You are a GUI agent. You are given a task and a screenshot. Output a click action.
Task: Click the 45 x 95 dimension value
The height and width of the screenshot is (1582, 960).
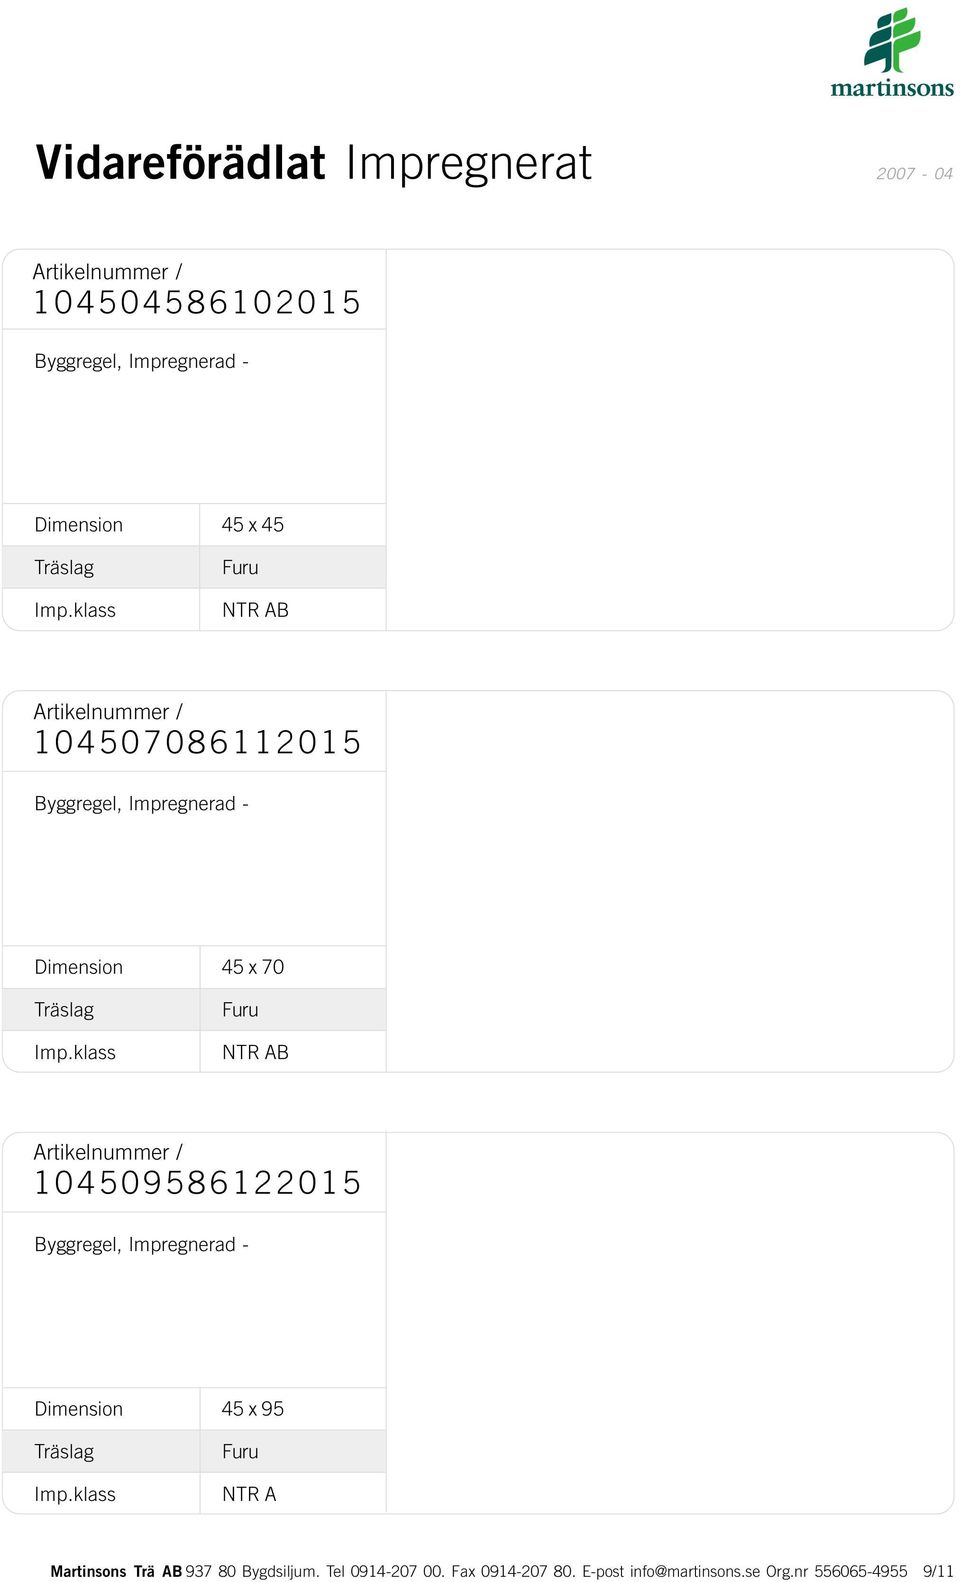pos(253,1409)
